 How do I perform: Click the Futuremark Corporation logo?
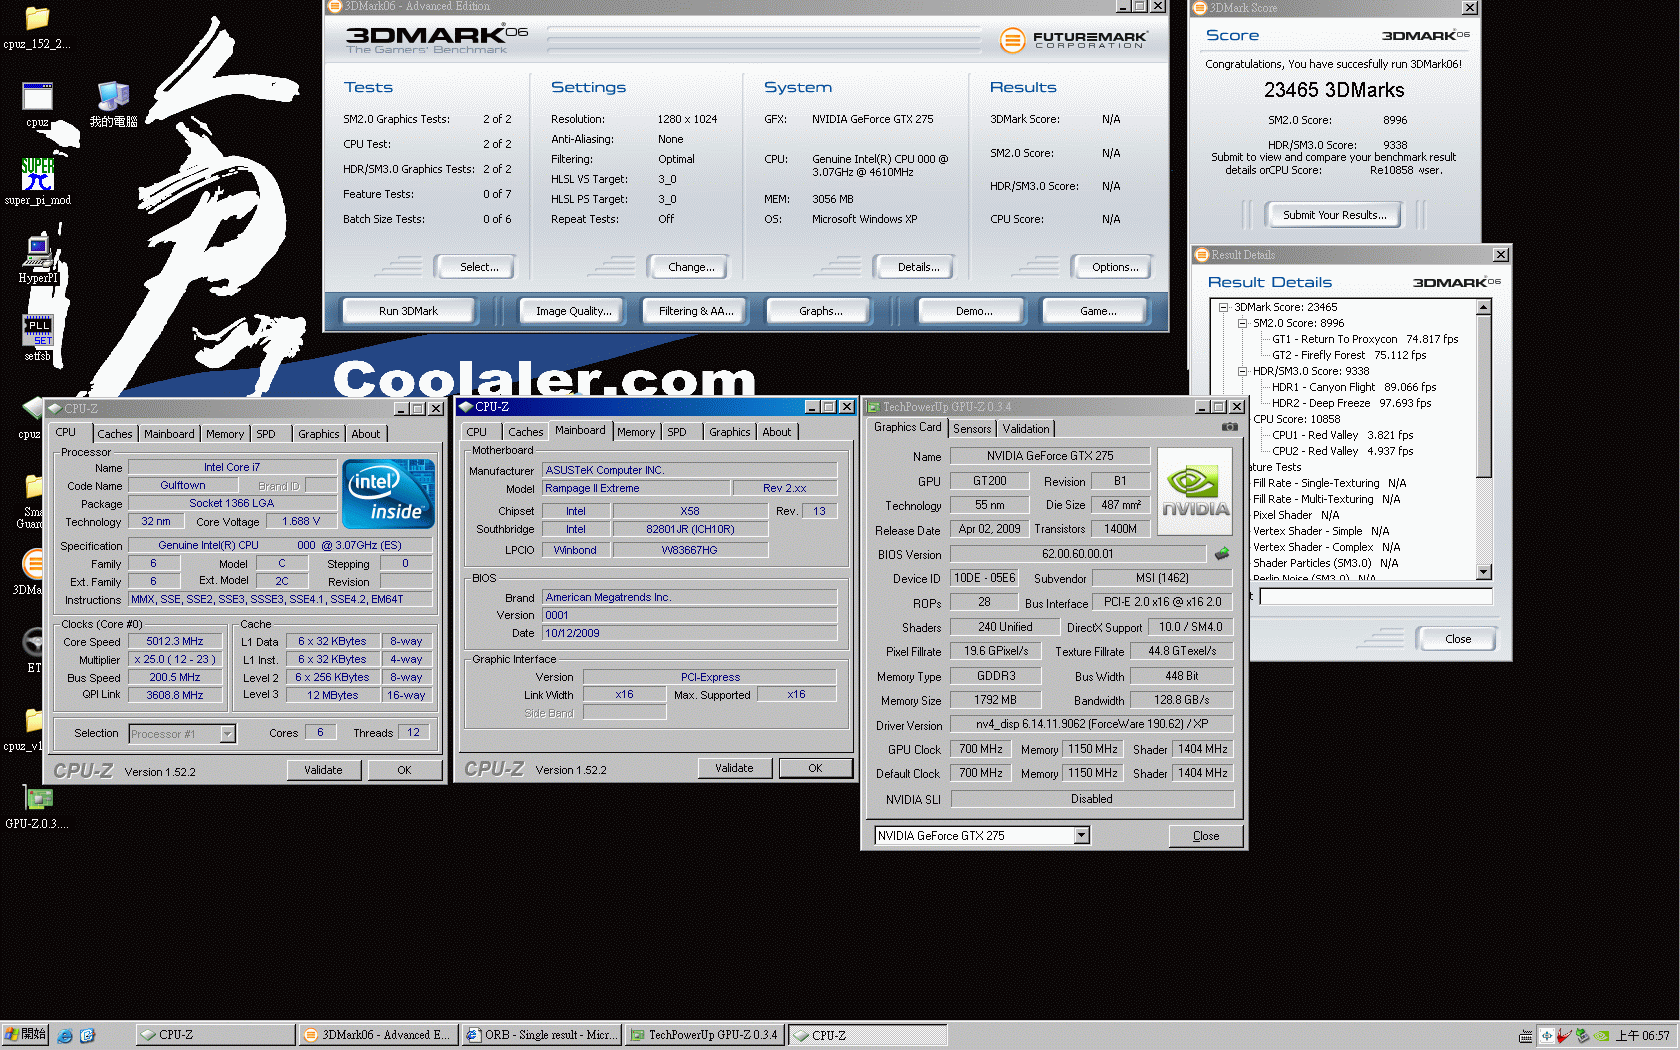(1074, 40)
